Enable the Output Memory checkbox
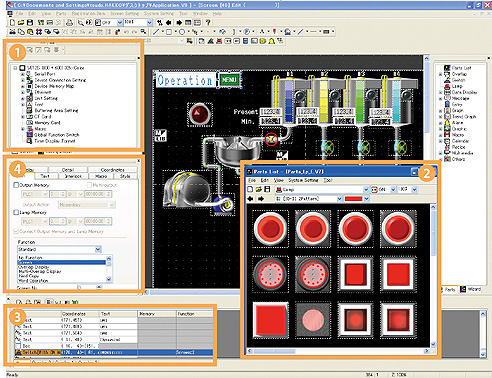This screenshot has width=492, height=378. (x=16, y=185)
